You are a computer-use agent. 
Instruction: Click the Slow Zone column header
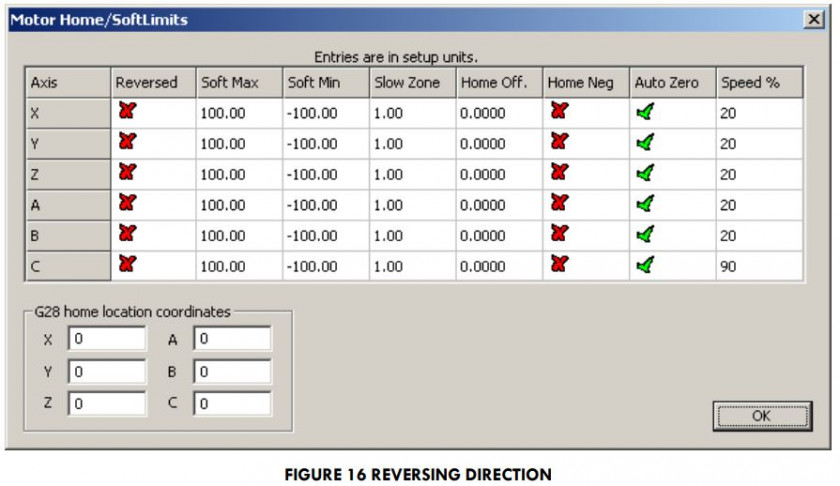pos(412,83)
